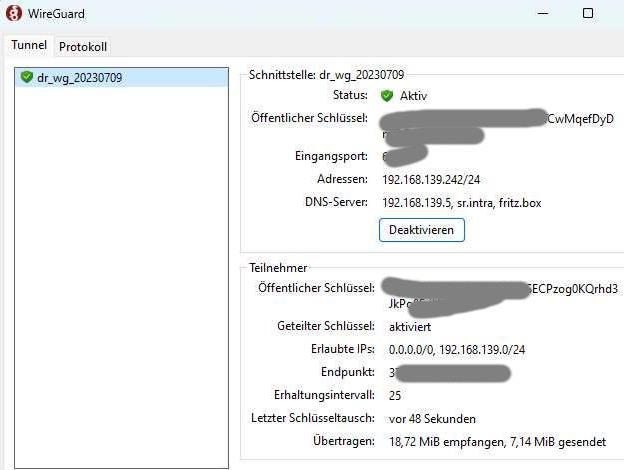Click allowed IPs 0.0.0.0/0, 192.168.139.0/24
Image resolution: width=624 pixels, height=470 pixels.
coord(457,350)
